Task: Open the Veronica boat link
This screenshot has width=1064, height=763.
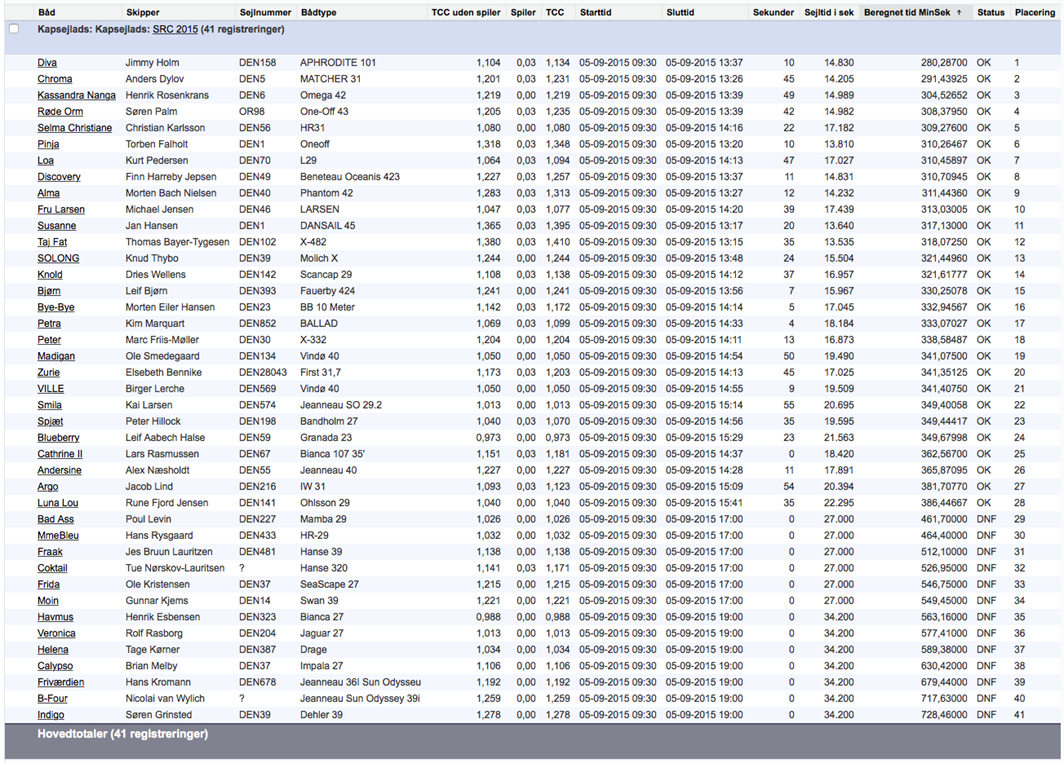Action: coord(56,633)
